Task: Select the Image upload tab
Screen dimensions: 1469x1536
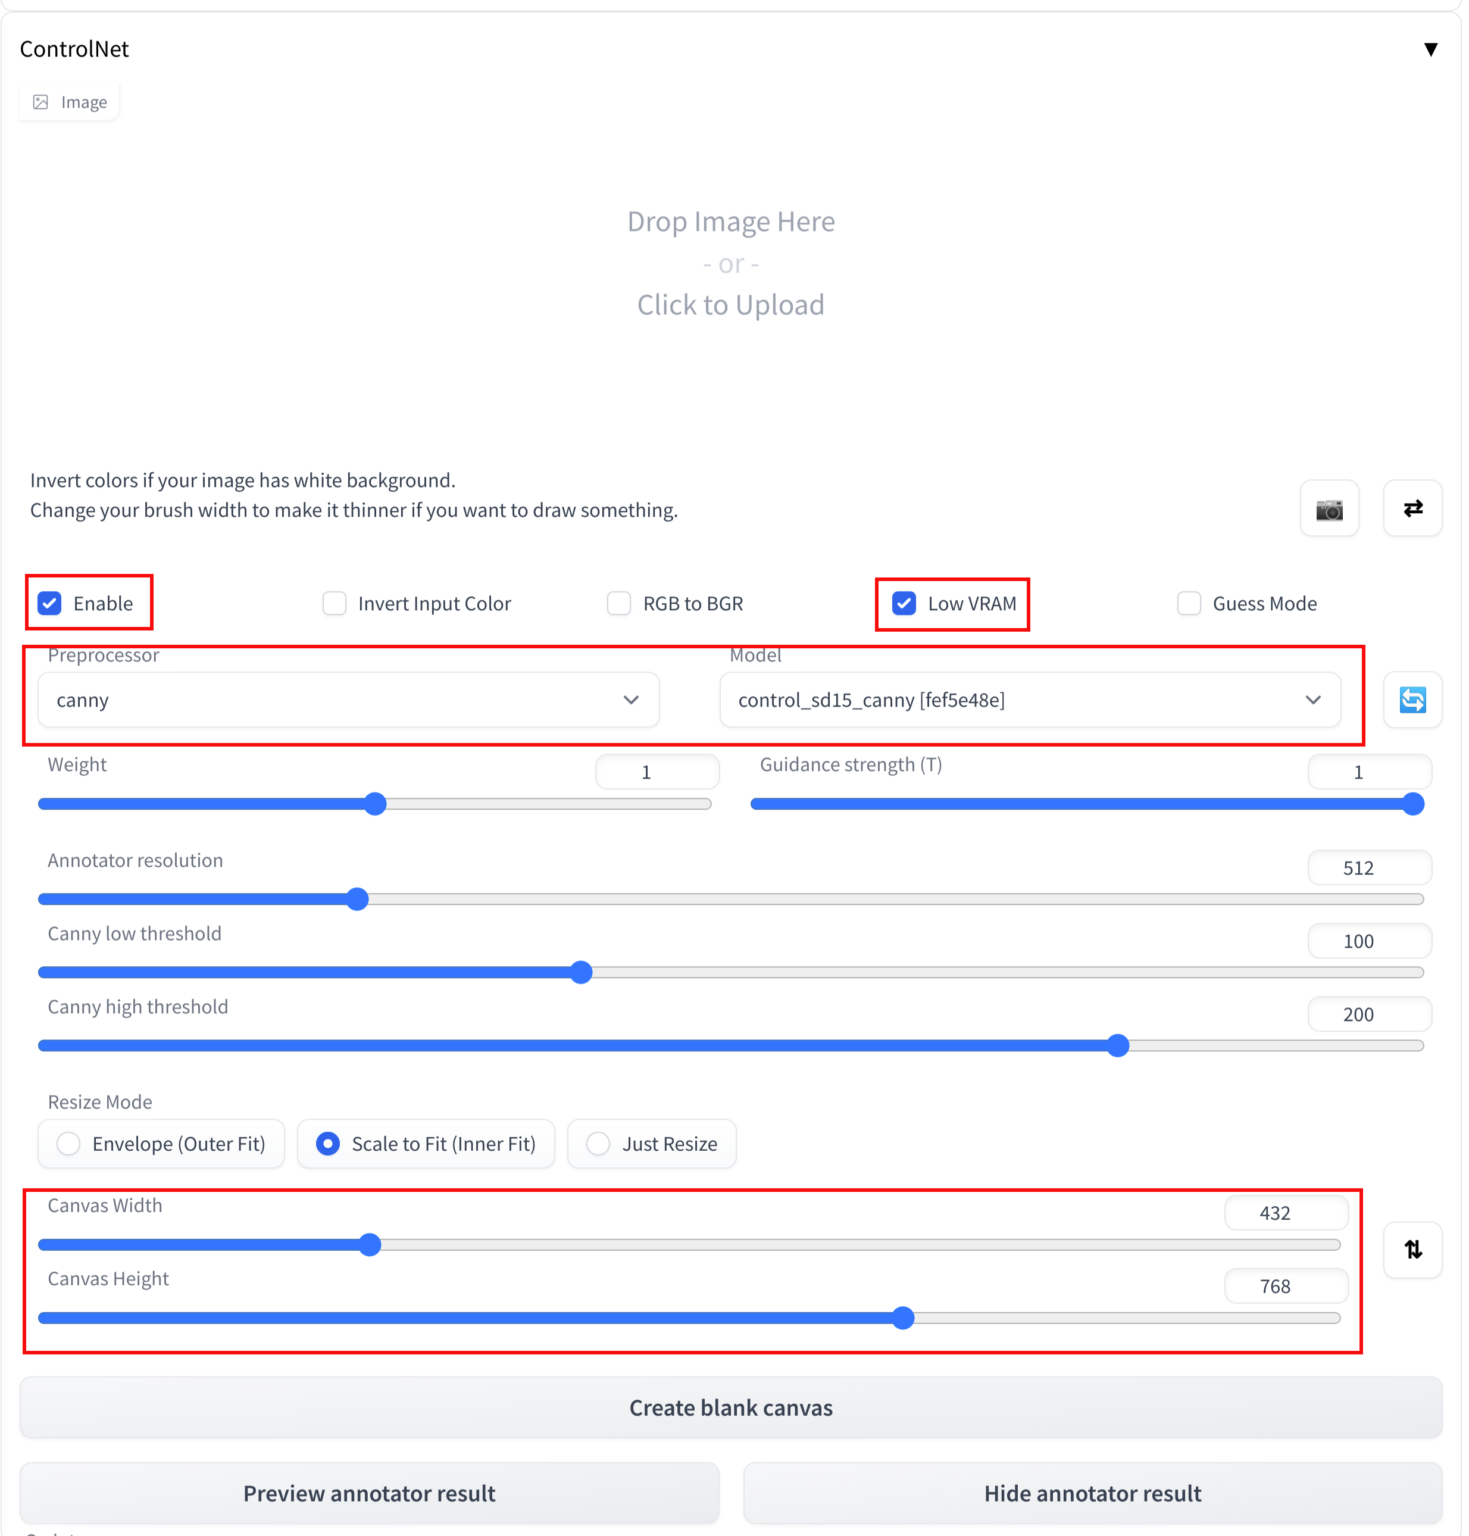Action: click(68, 101)
